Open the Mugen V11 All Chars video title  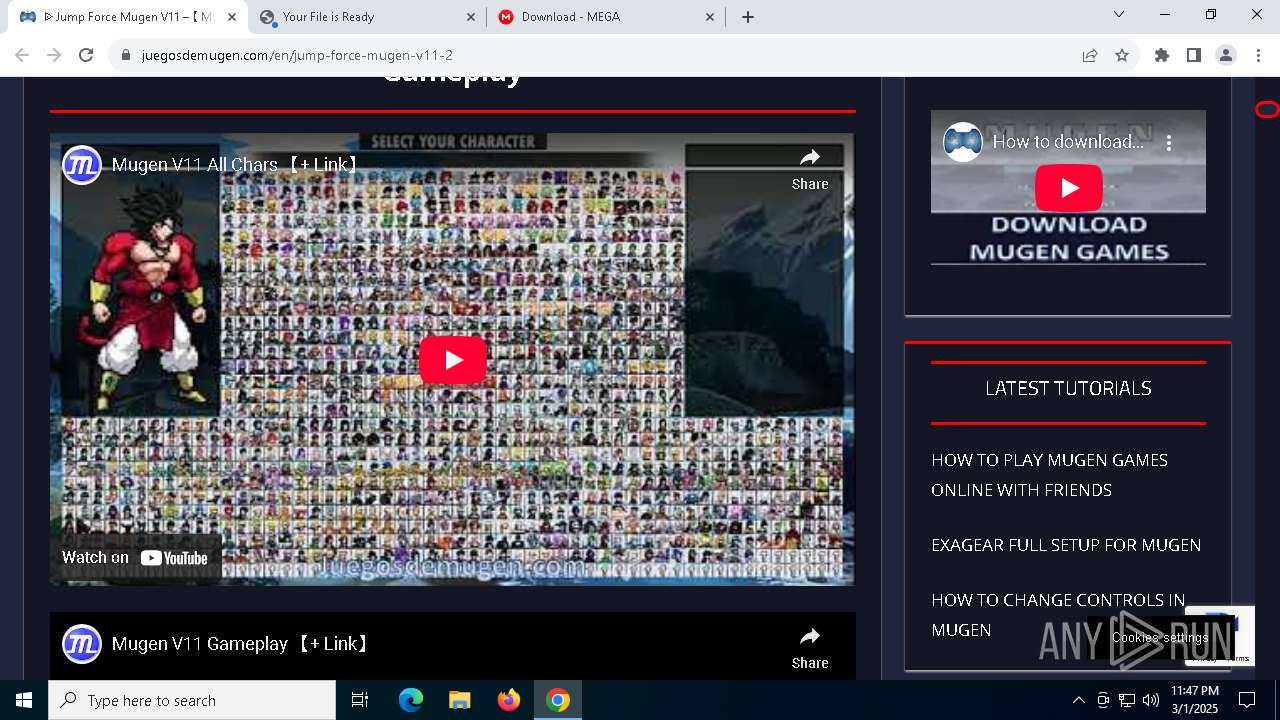(236, 165)
